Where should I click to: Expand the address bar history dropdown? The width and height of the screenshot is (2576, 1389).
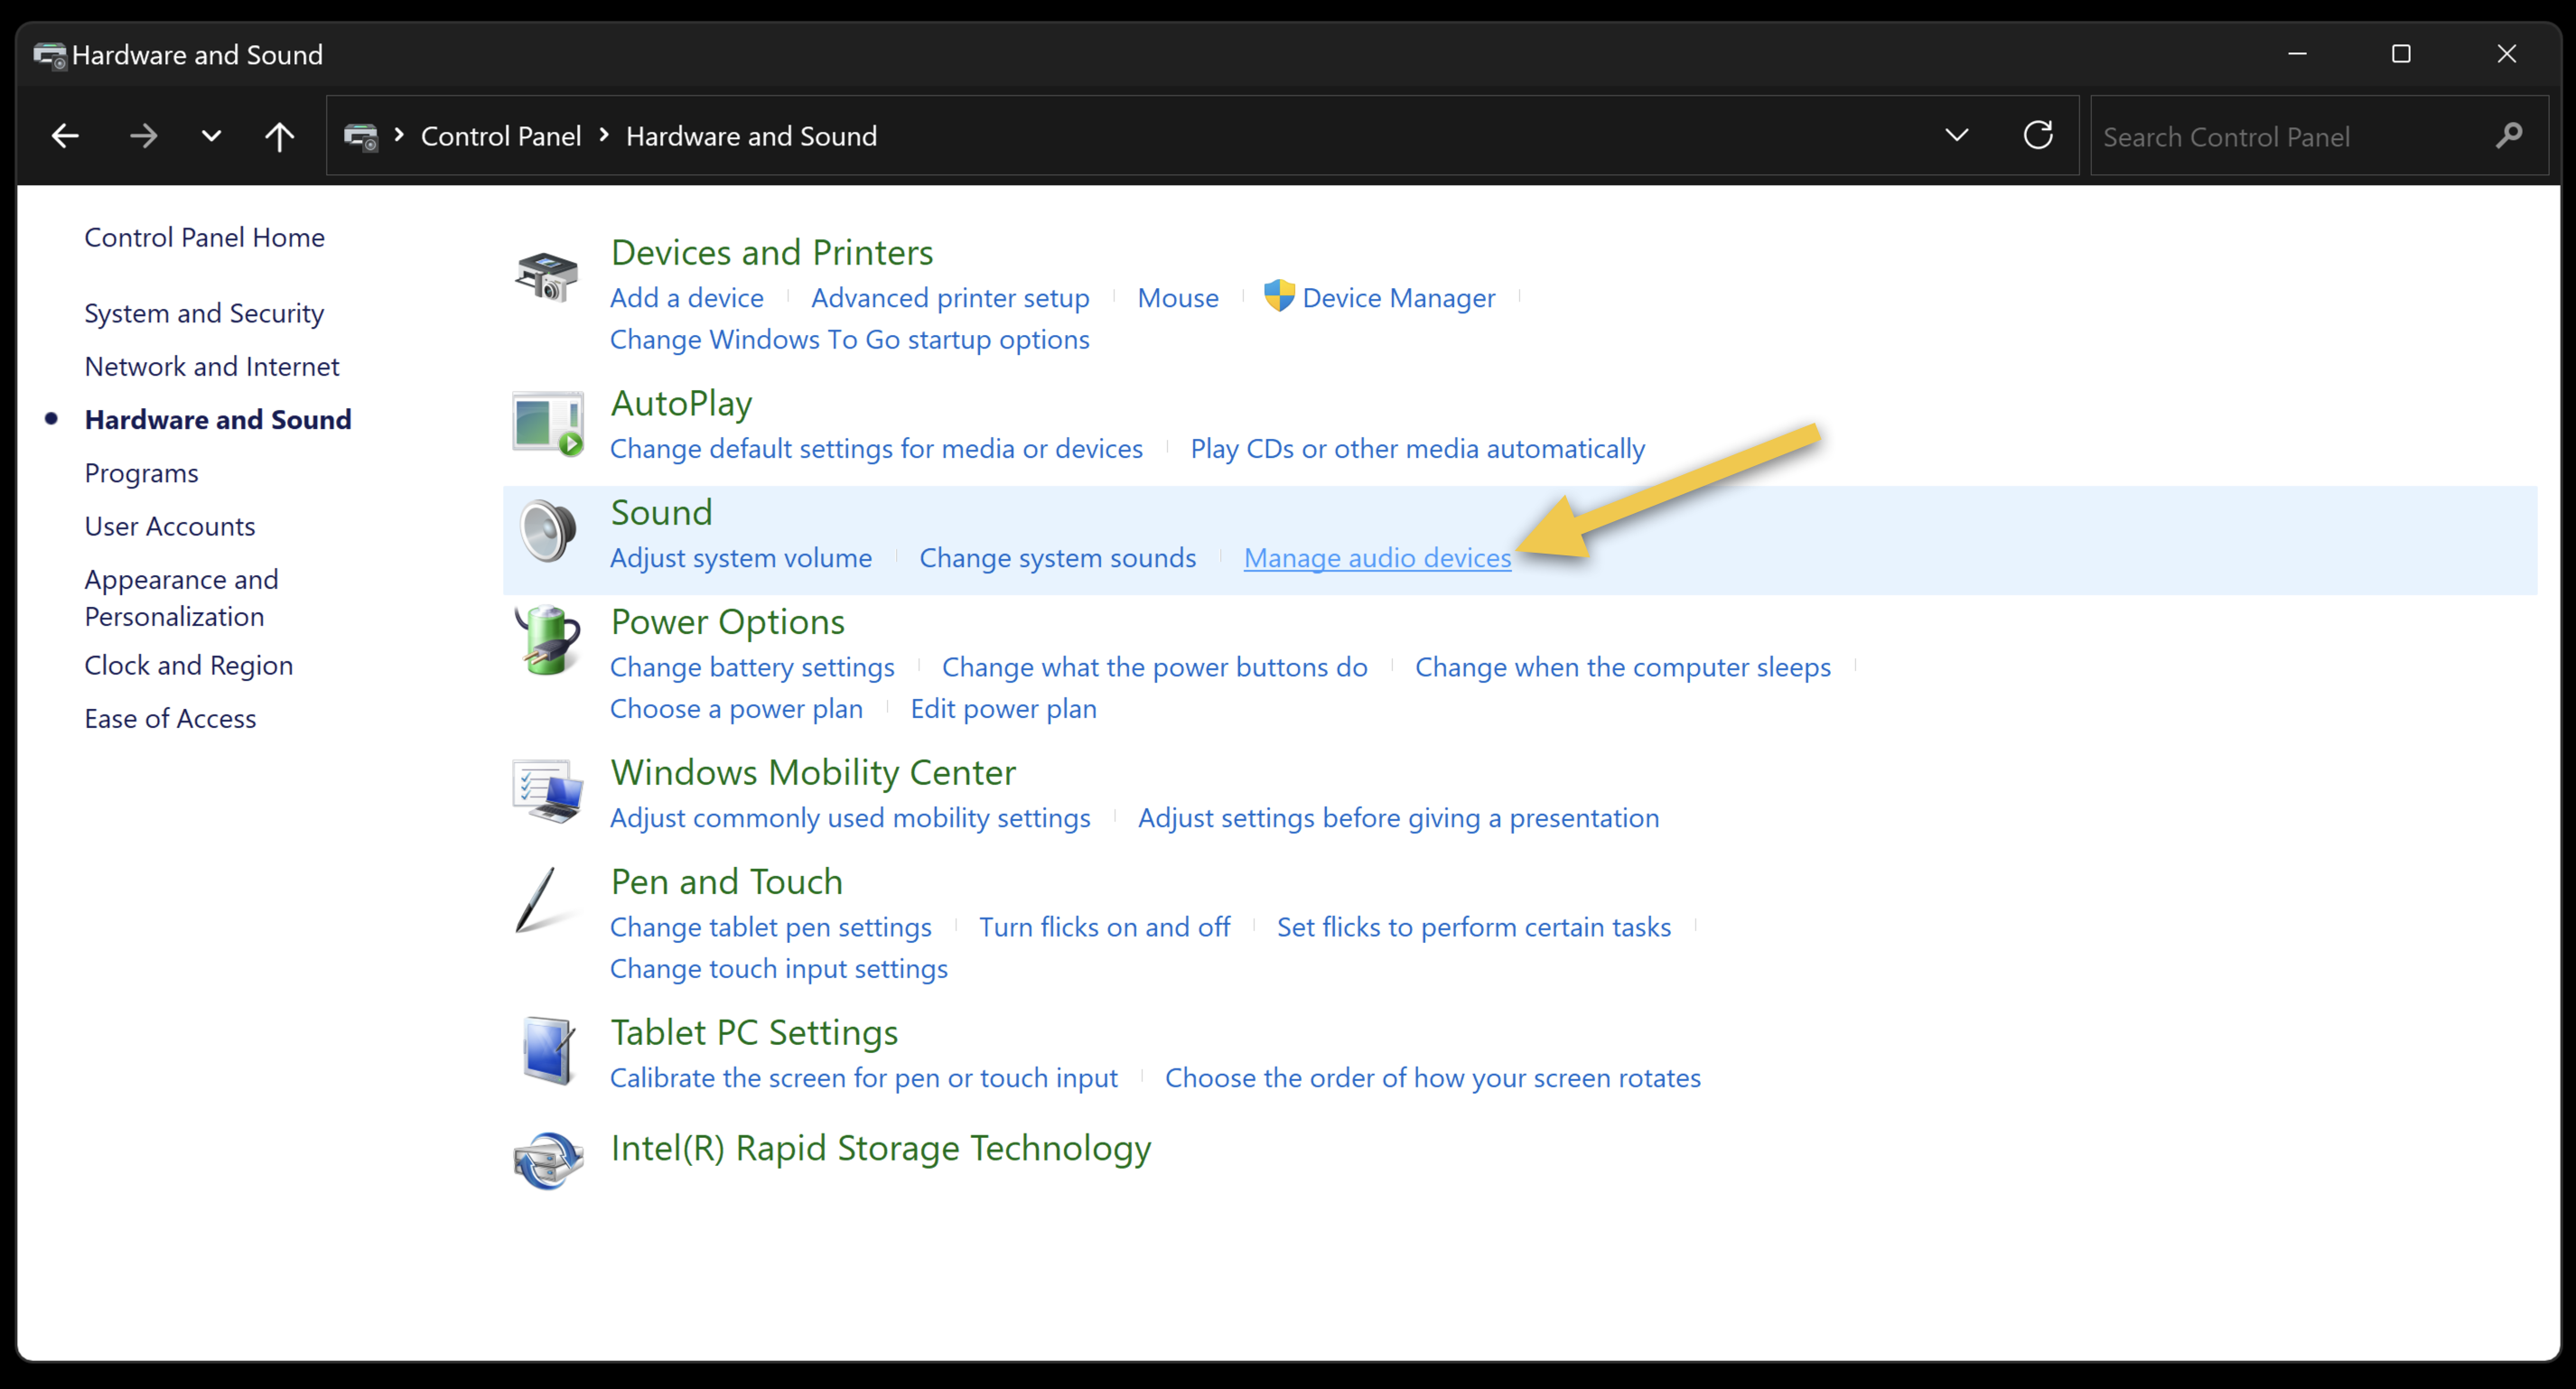pyautogui.click(x=1956, y=135)
